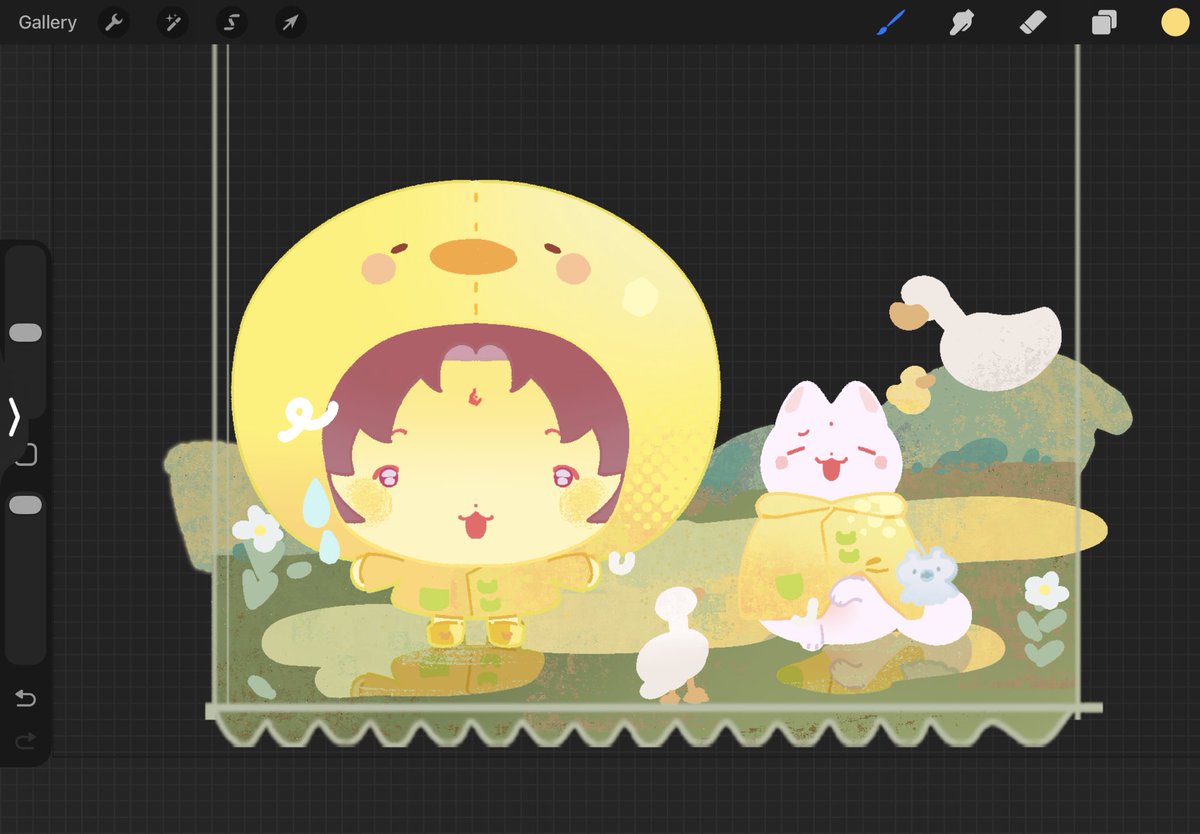Open the Gallery view
Screen dimensions: 1200x834
pyautogui.click(x=47, y=22)
